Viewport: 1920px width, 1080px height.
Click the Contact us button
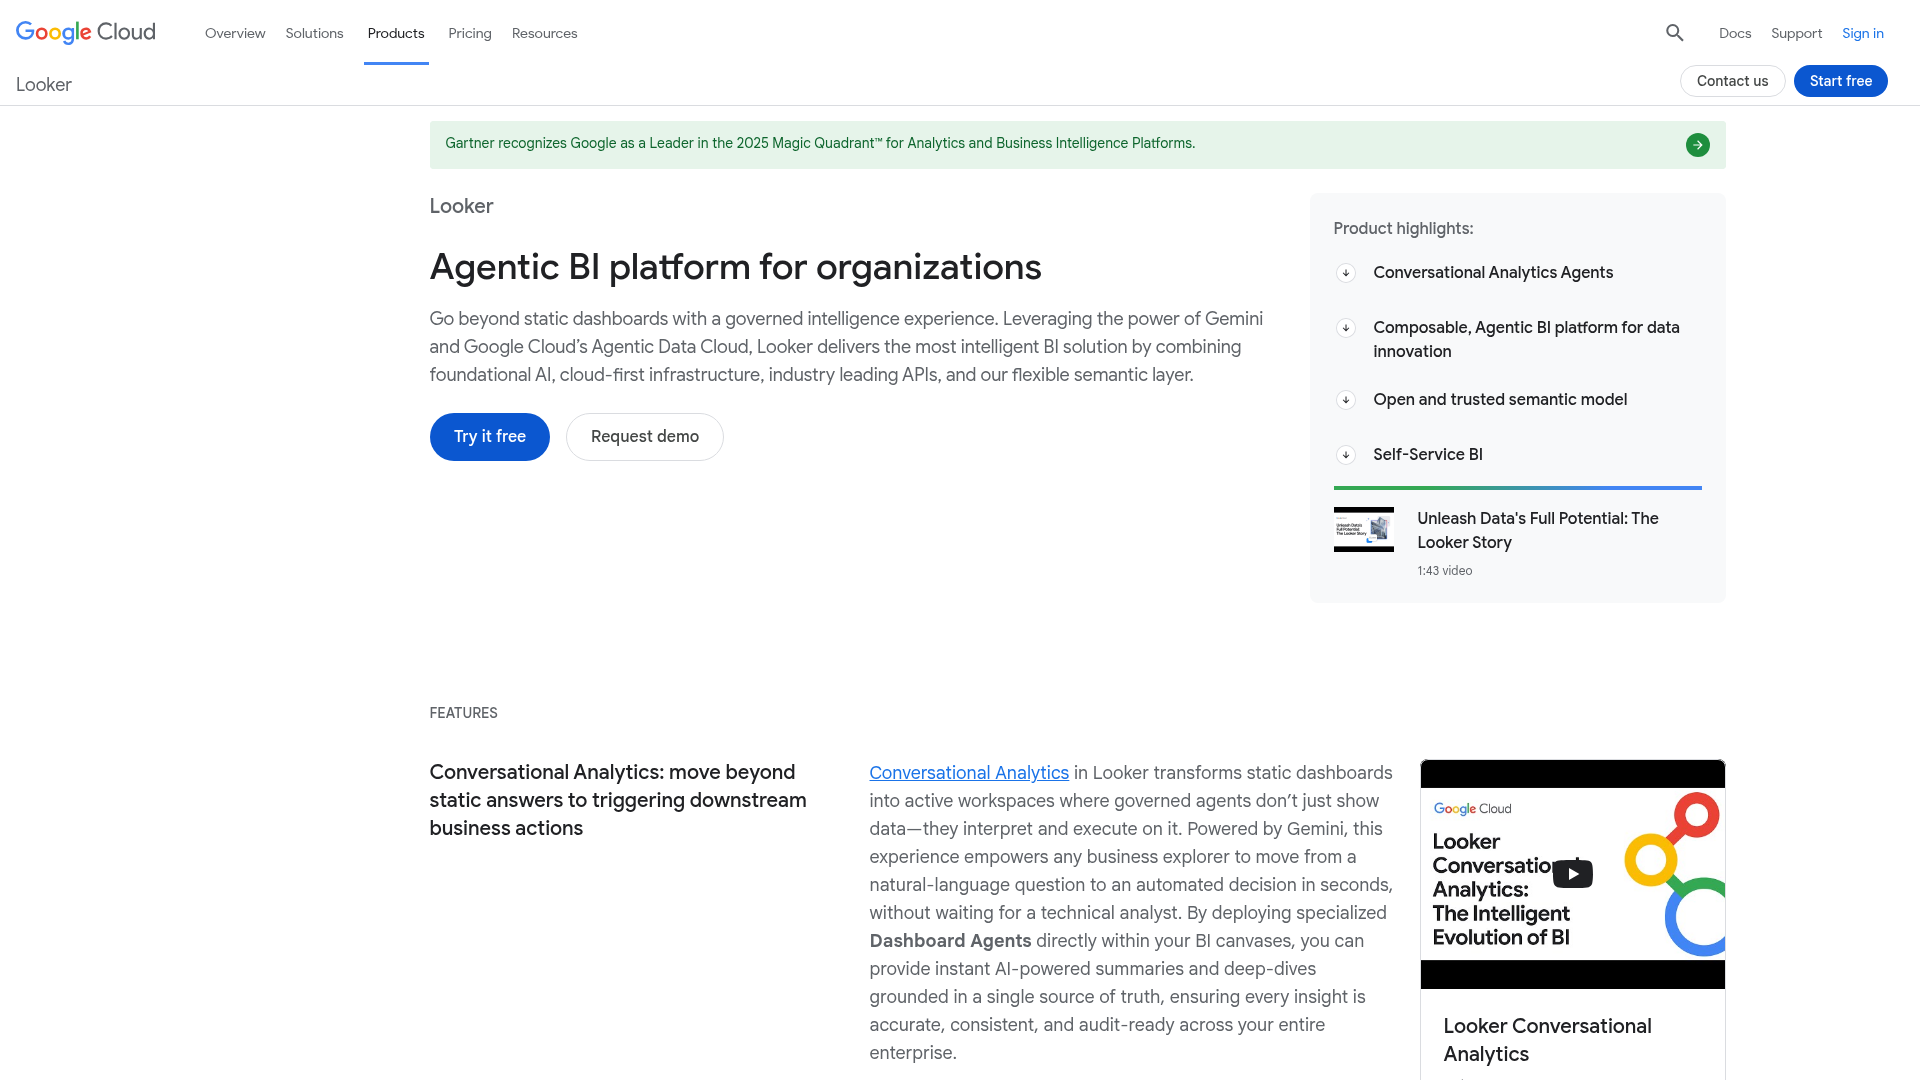(1732, 81)
